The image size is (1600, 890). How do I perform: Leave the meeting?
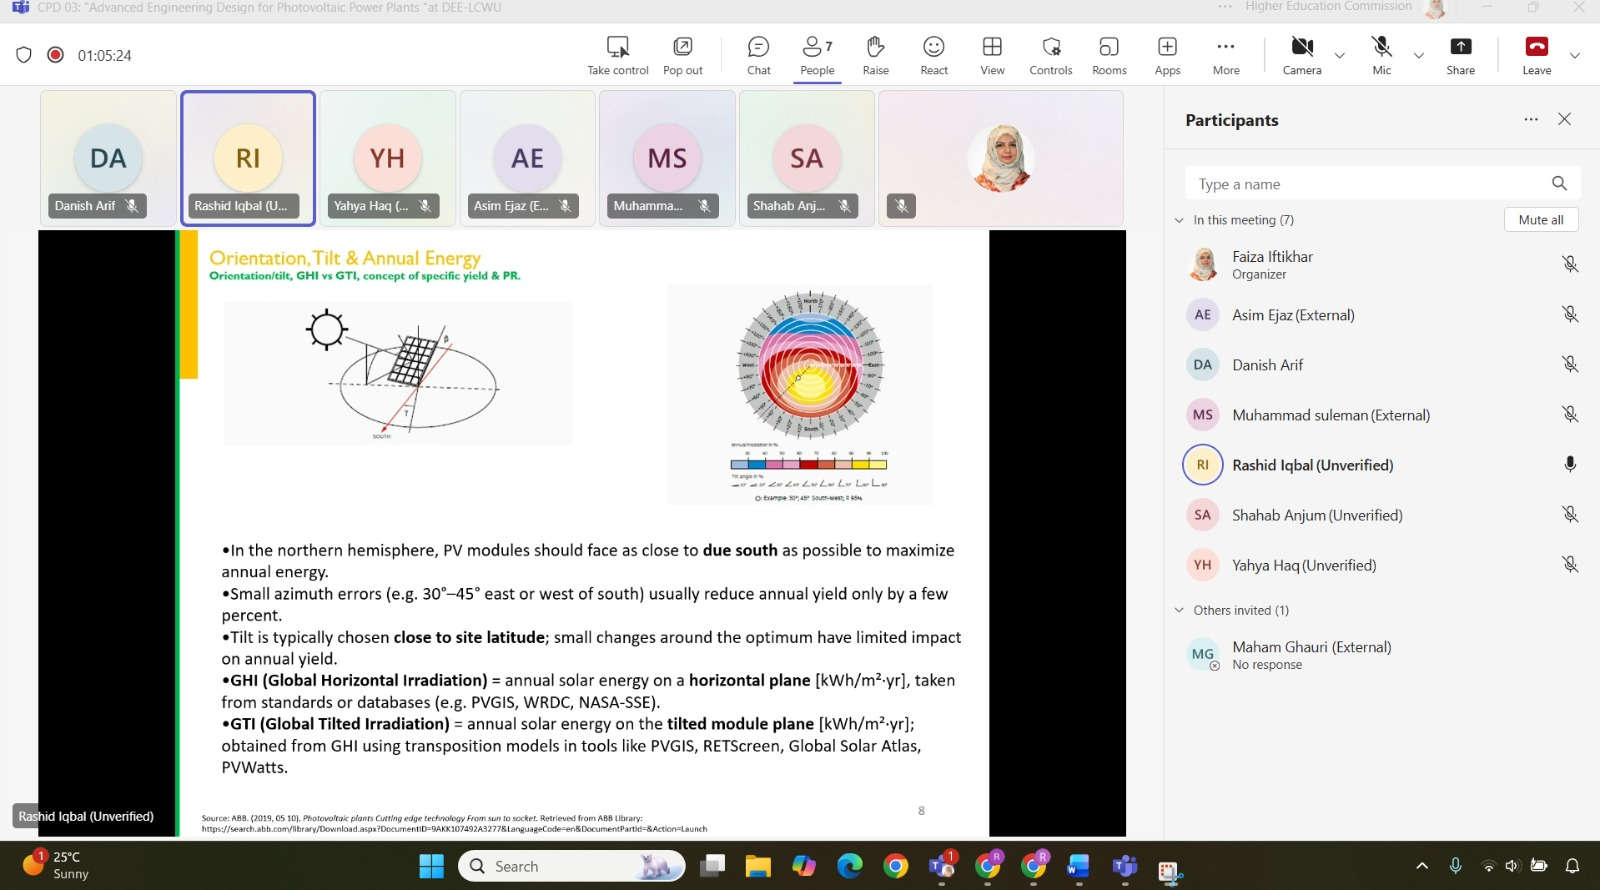click(1536, 55)
